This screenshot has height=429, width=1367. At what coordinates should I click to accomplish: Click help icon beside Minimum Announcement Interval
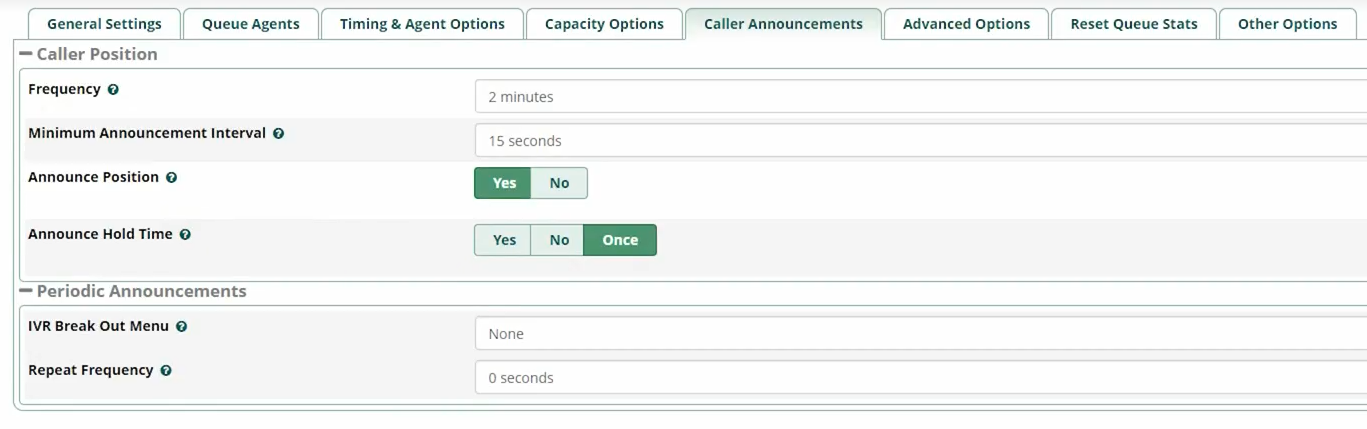tap(278, 134)
